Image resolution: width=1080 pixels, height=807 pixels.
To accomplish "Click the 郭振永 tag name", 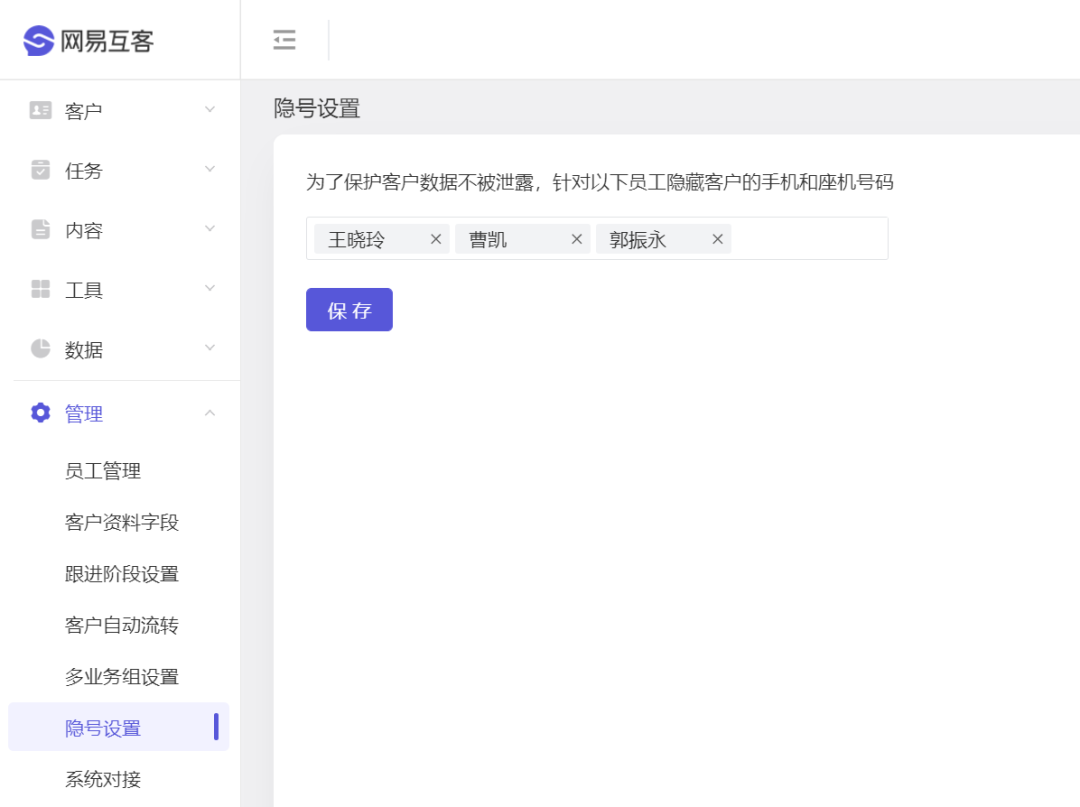I will pos(638,240).
